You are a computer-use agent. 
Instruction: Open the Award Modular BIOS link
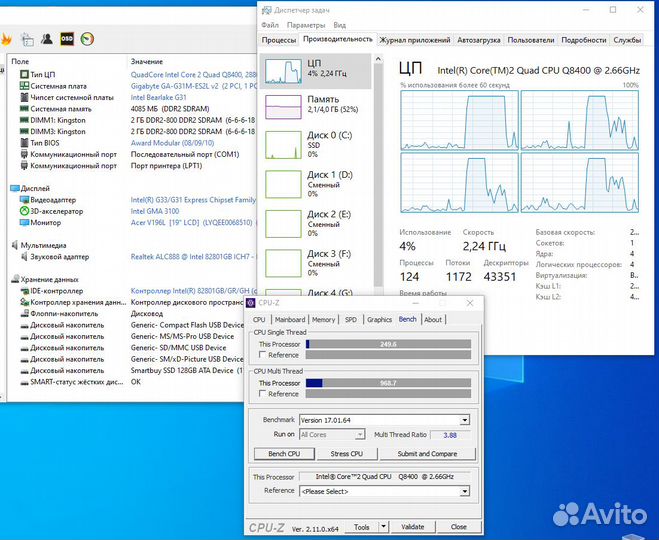(172, 143)
